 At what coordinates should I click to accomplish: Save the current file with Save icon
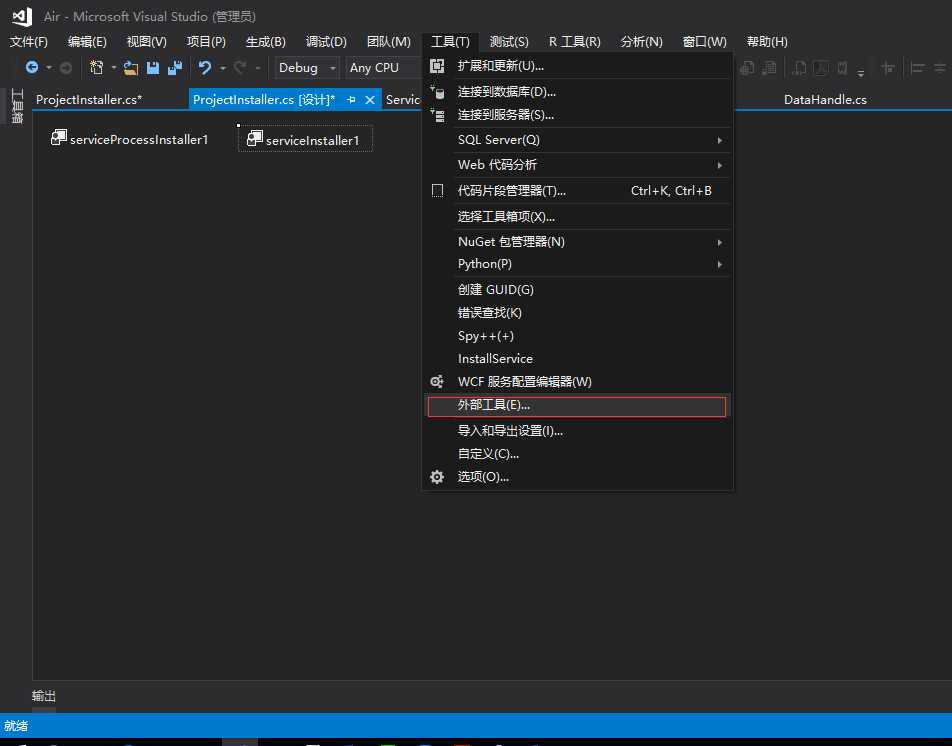pos(153,67)
